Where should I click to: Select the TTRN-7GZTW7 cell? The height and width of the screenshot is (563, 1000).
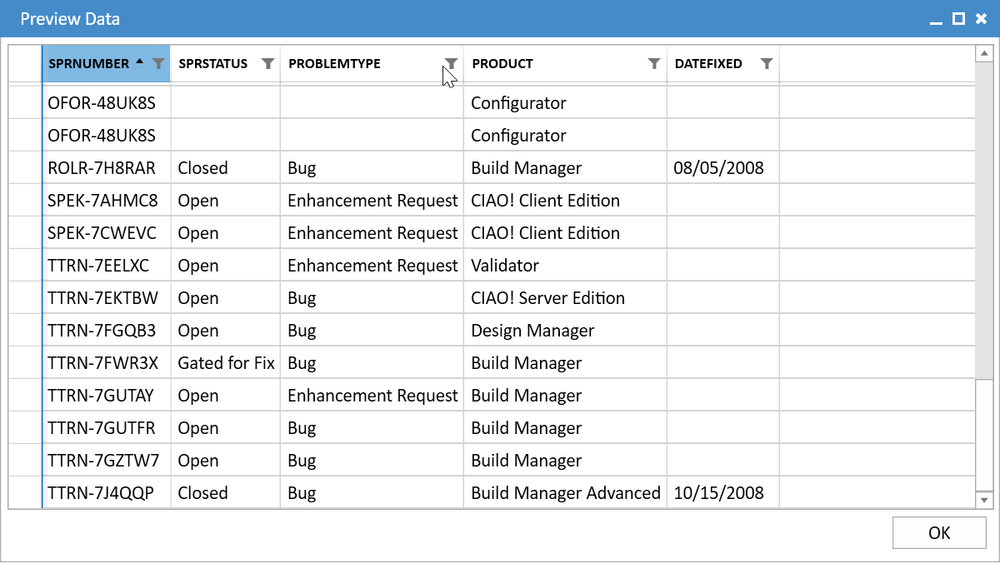107,460
